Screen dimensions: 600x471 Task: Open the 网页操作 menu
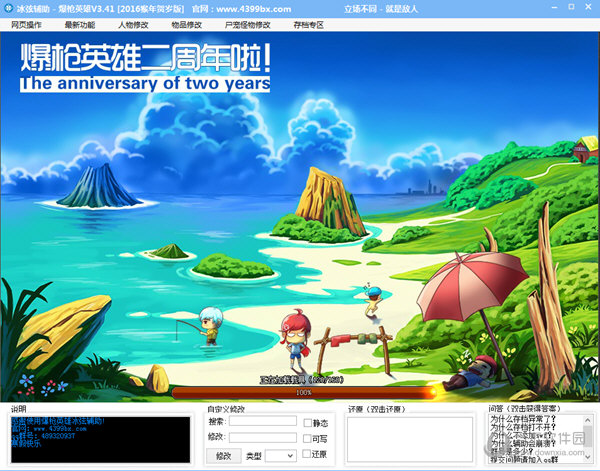point(26,25)
